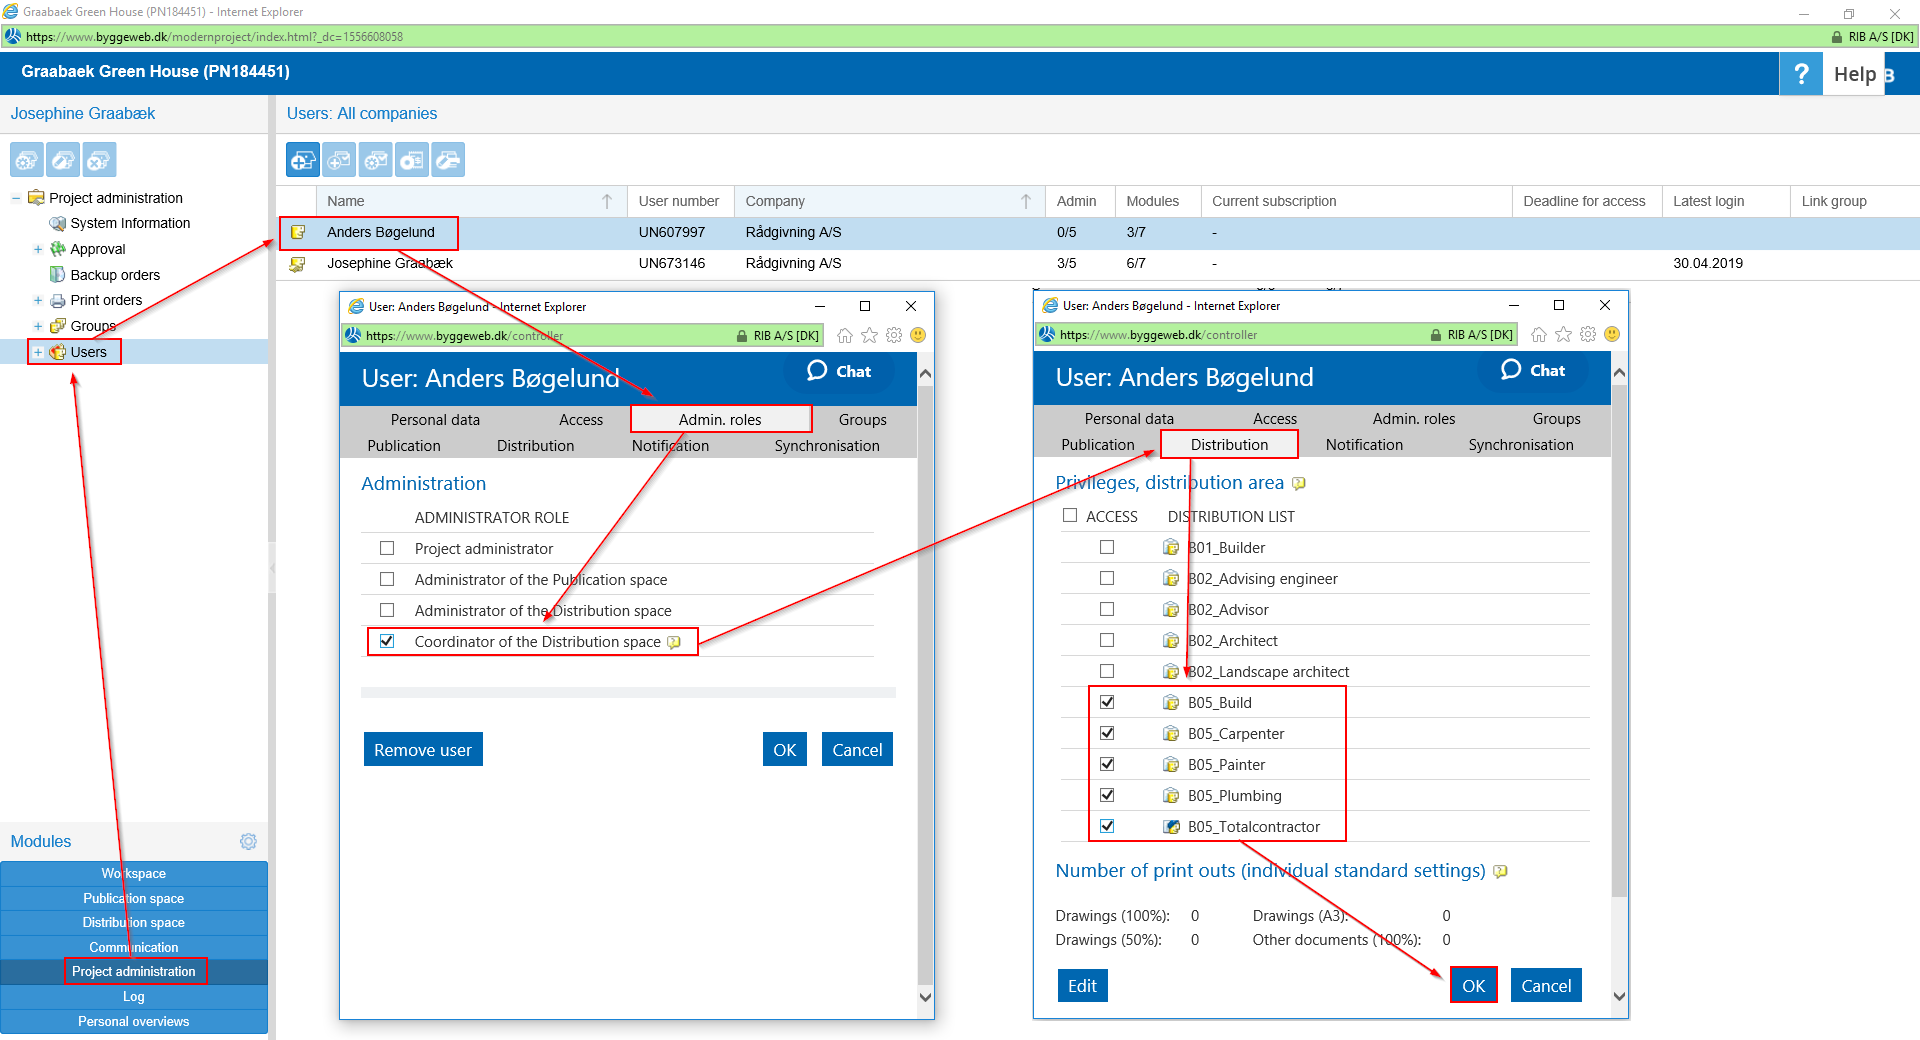1920x1040 pixels.
Task: Uncheck the B05_Carpenter distribution list
Action: [x=1107, y=733]
